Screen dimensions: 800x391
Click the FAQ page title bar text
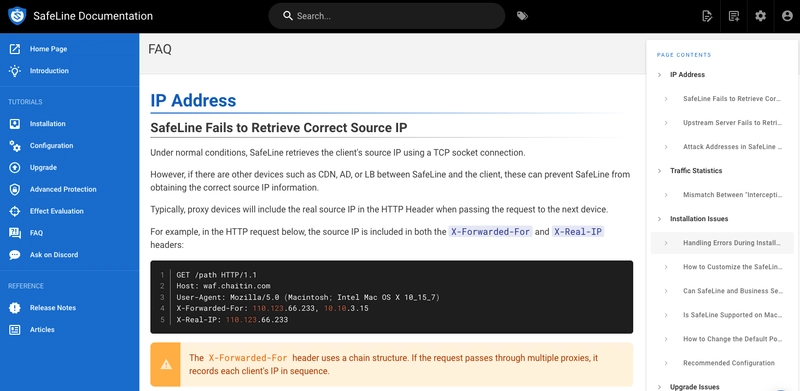pyautogui.click(x=160, y=49)
